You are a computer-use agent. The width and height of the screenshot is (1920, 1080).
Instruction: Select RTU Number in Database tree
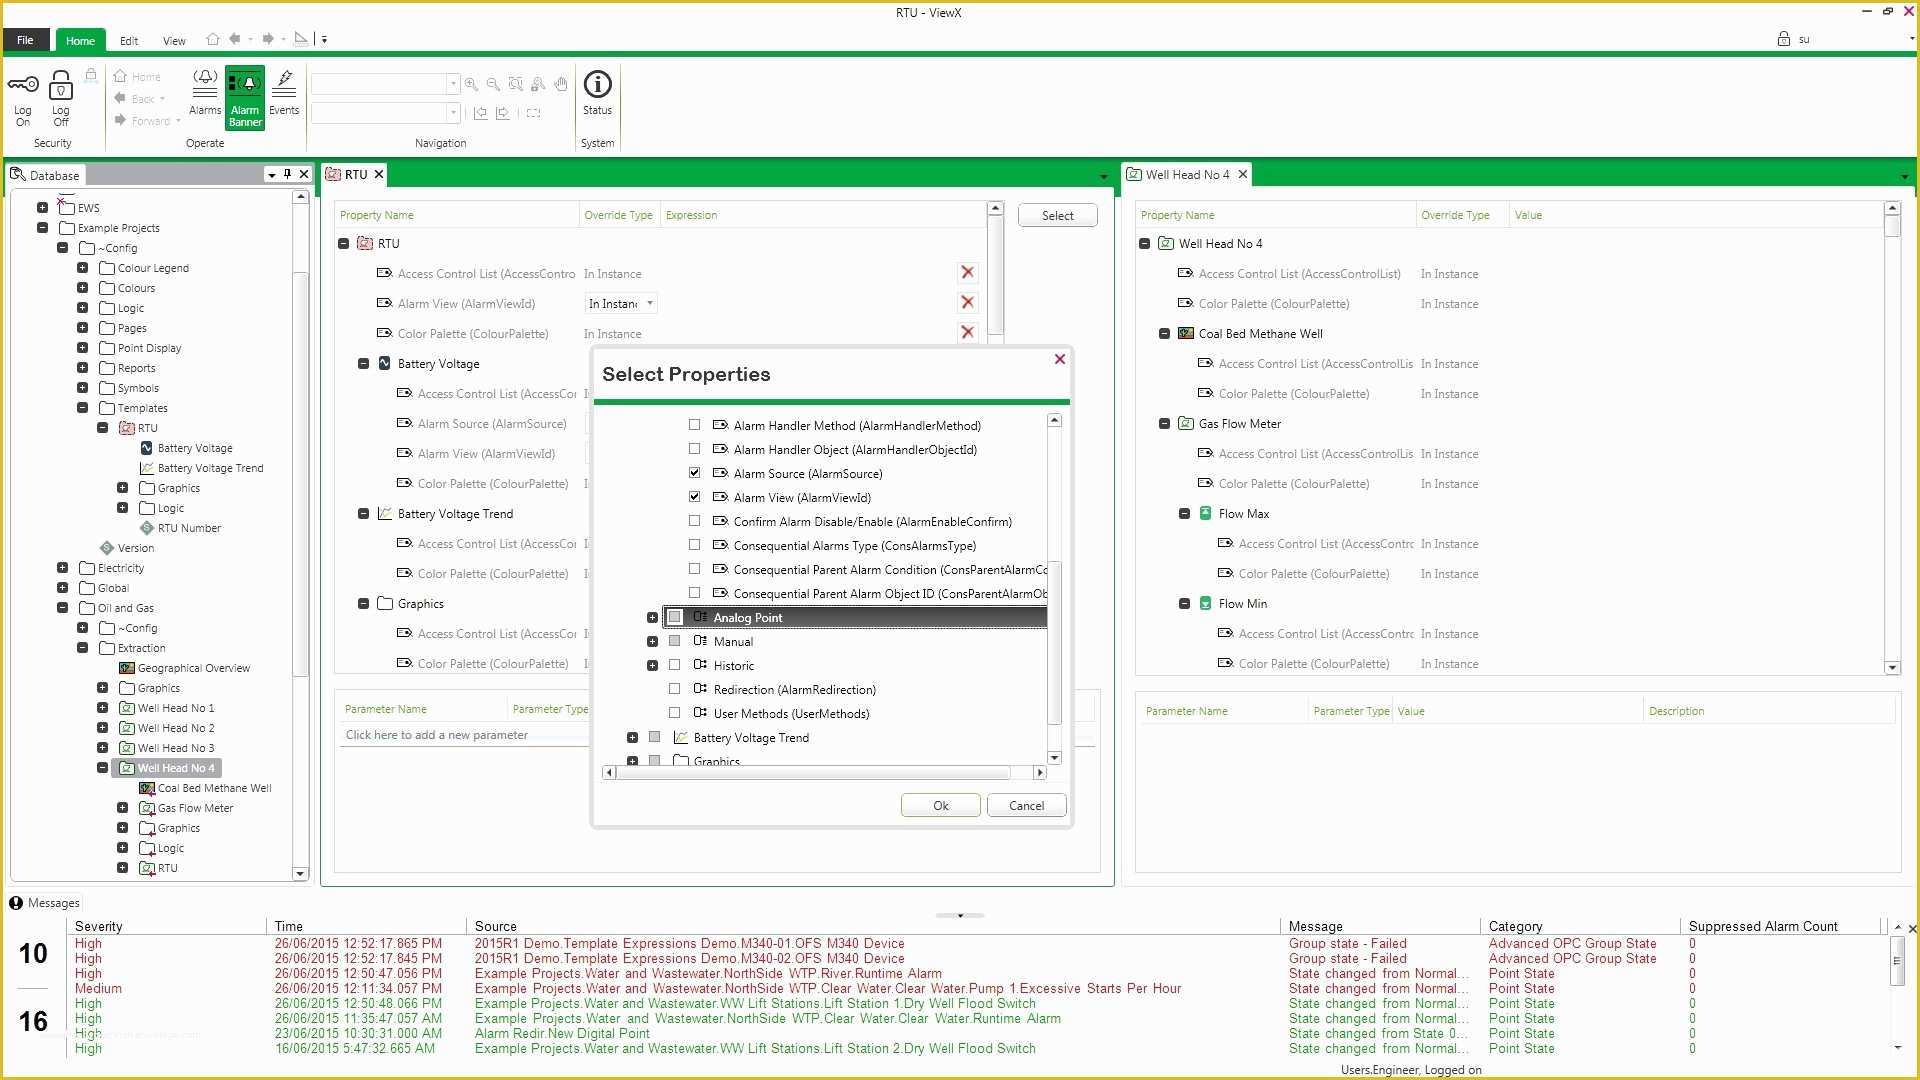point(181,528)
